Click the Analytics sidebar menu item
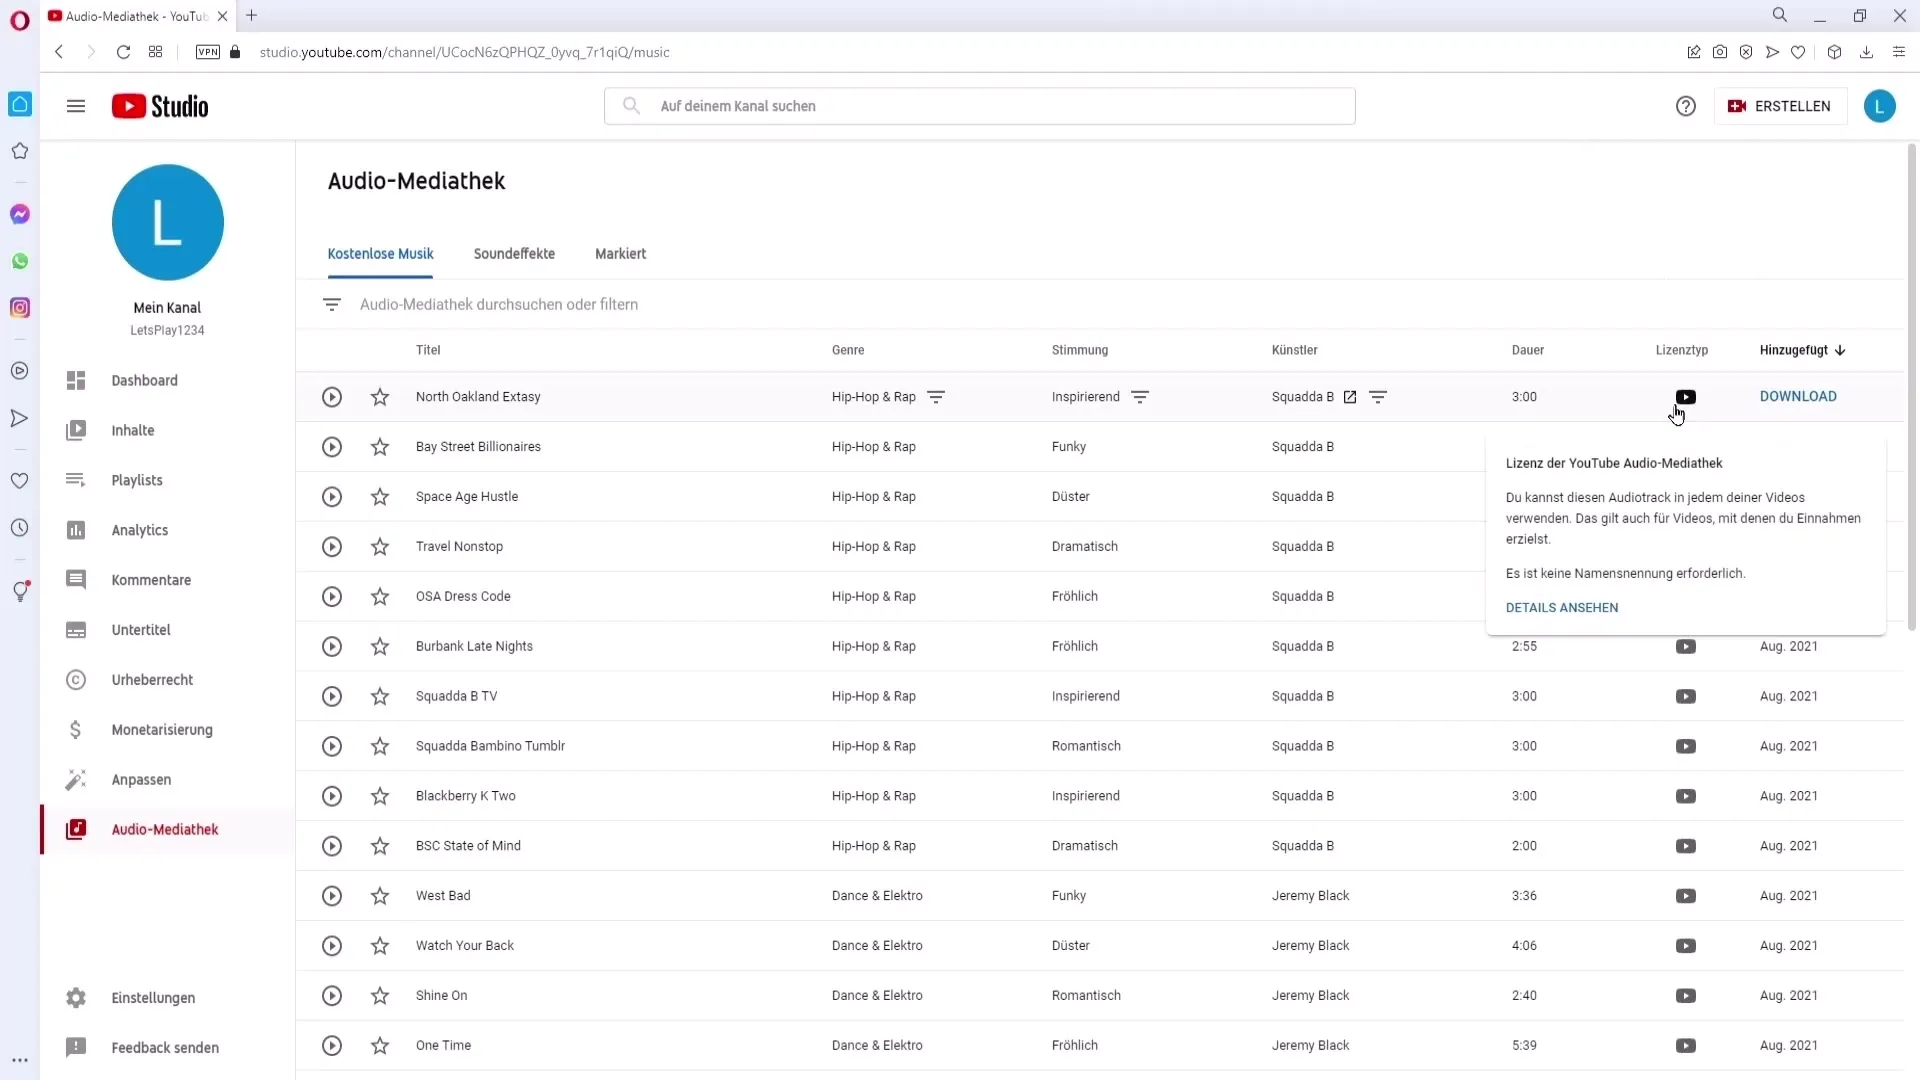The image size is (1920, 1080). pos(138,529)
